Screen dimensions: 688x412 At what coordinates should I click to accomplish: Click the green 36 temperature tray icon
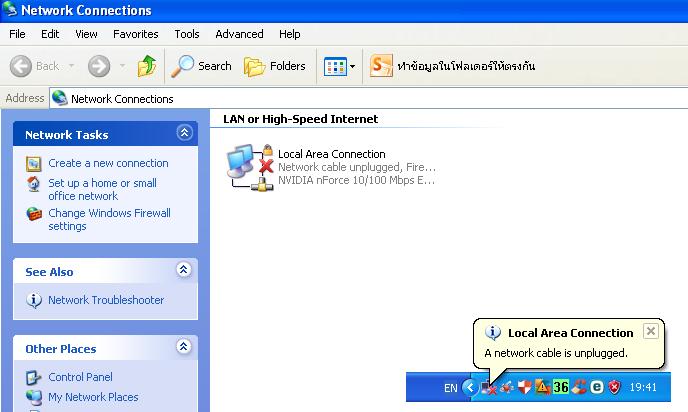point(561,387)
